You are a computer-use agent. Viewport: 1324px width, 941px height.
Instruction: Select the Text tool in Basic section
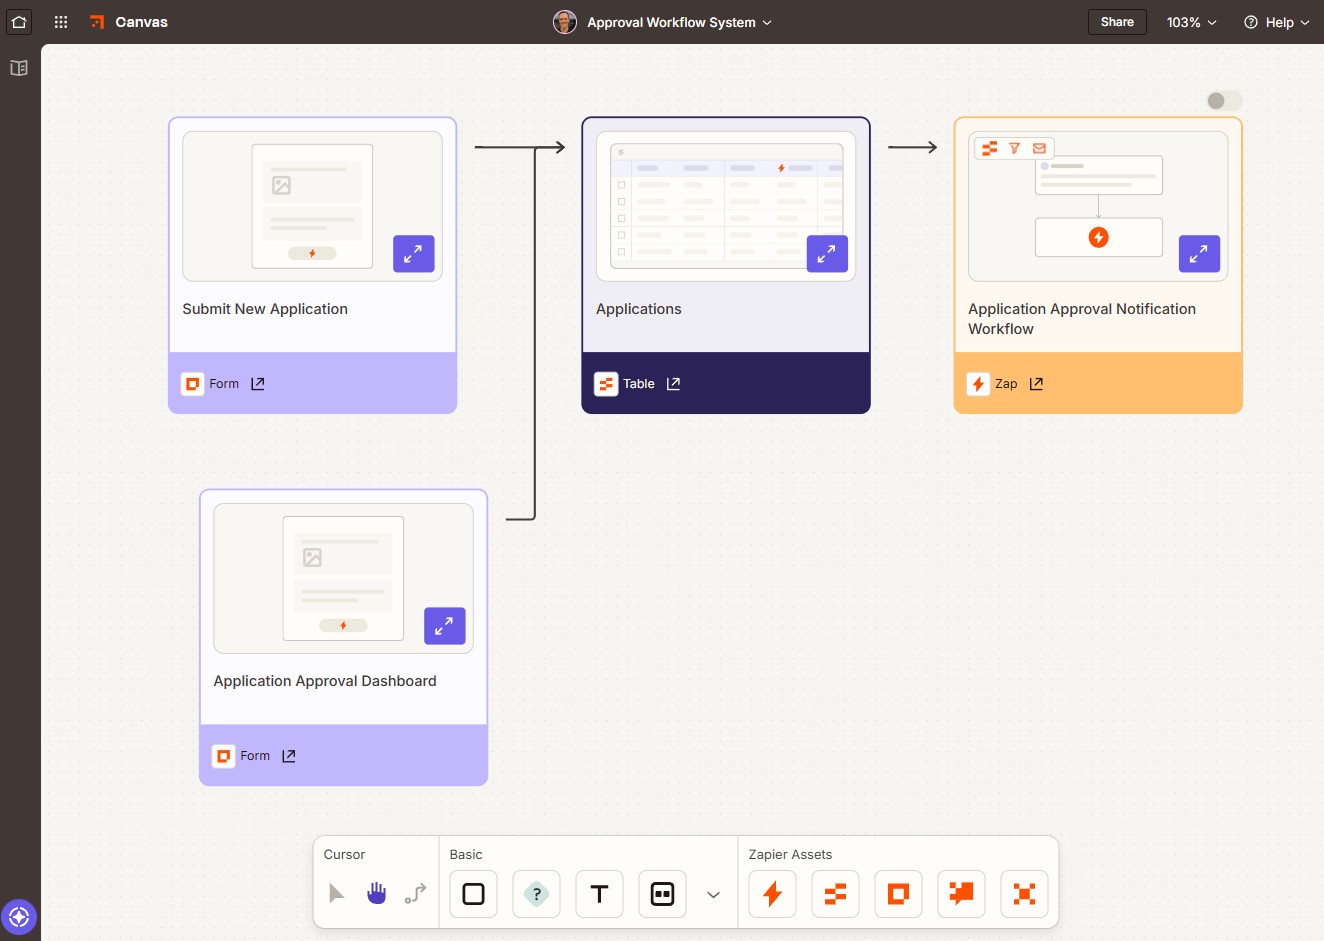(x=599, y=894)
